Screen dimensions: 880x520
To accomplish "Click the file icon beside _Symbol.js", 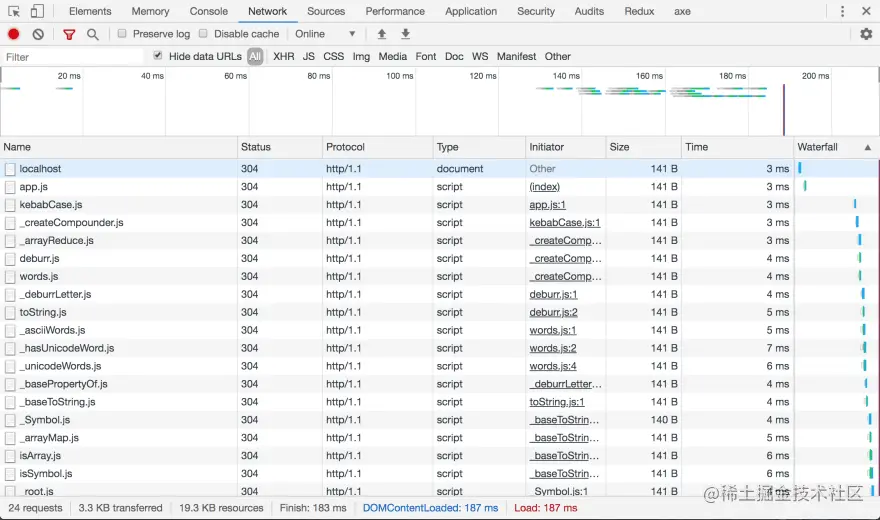I will point(10,420).
